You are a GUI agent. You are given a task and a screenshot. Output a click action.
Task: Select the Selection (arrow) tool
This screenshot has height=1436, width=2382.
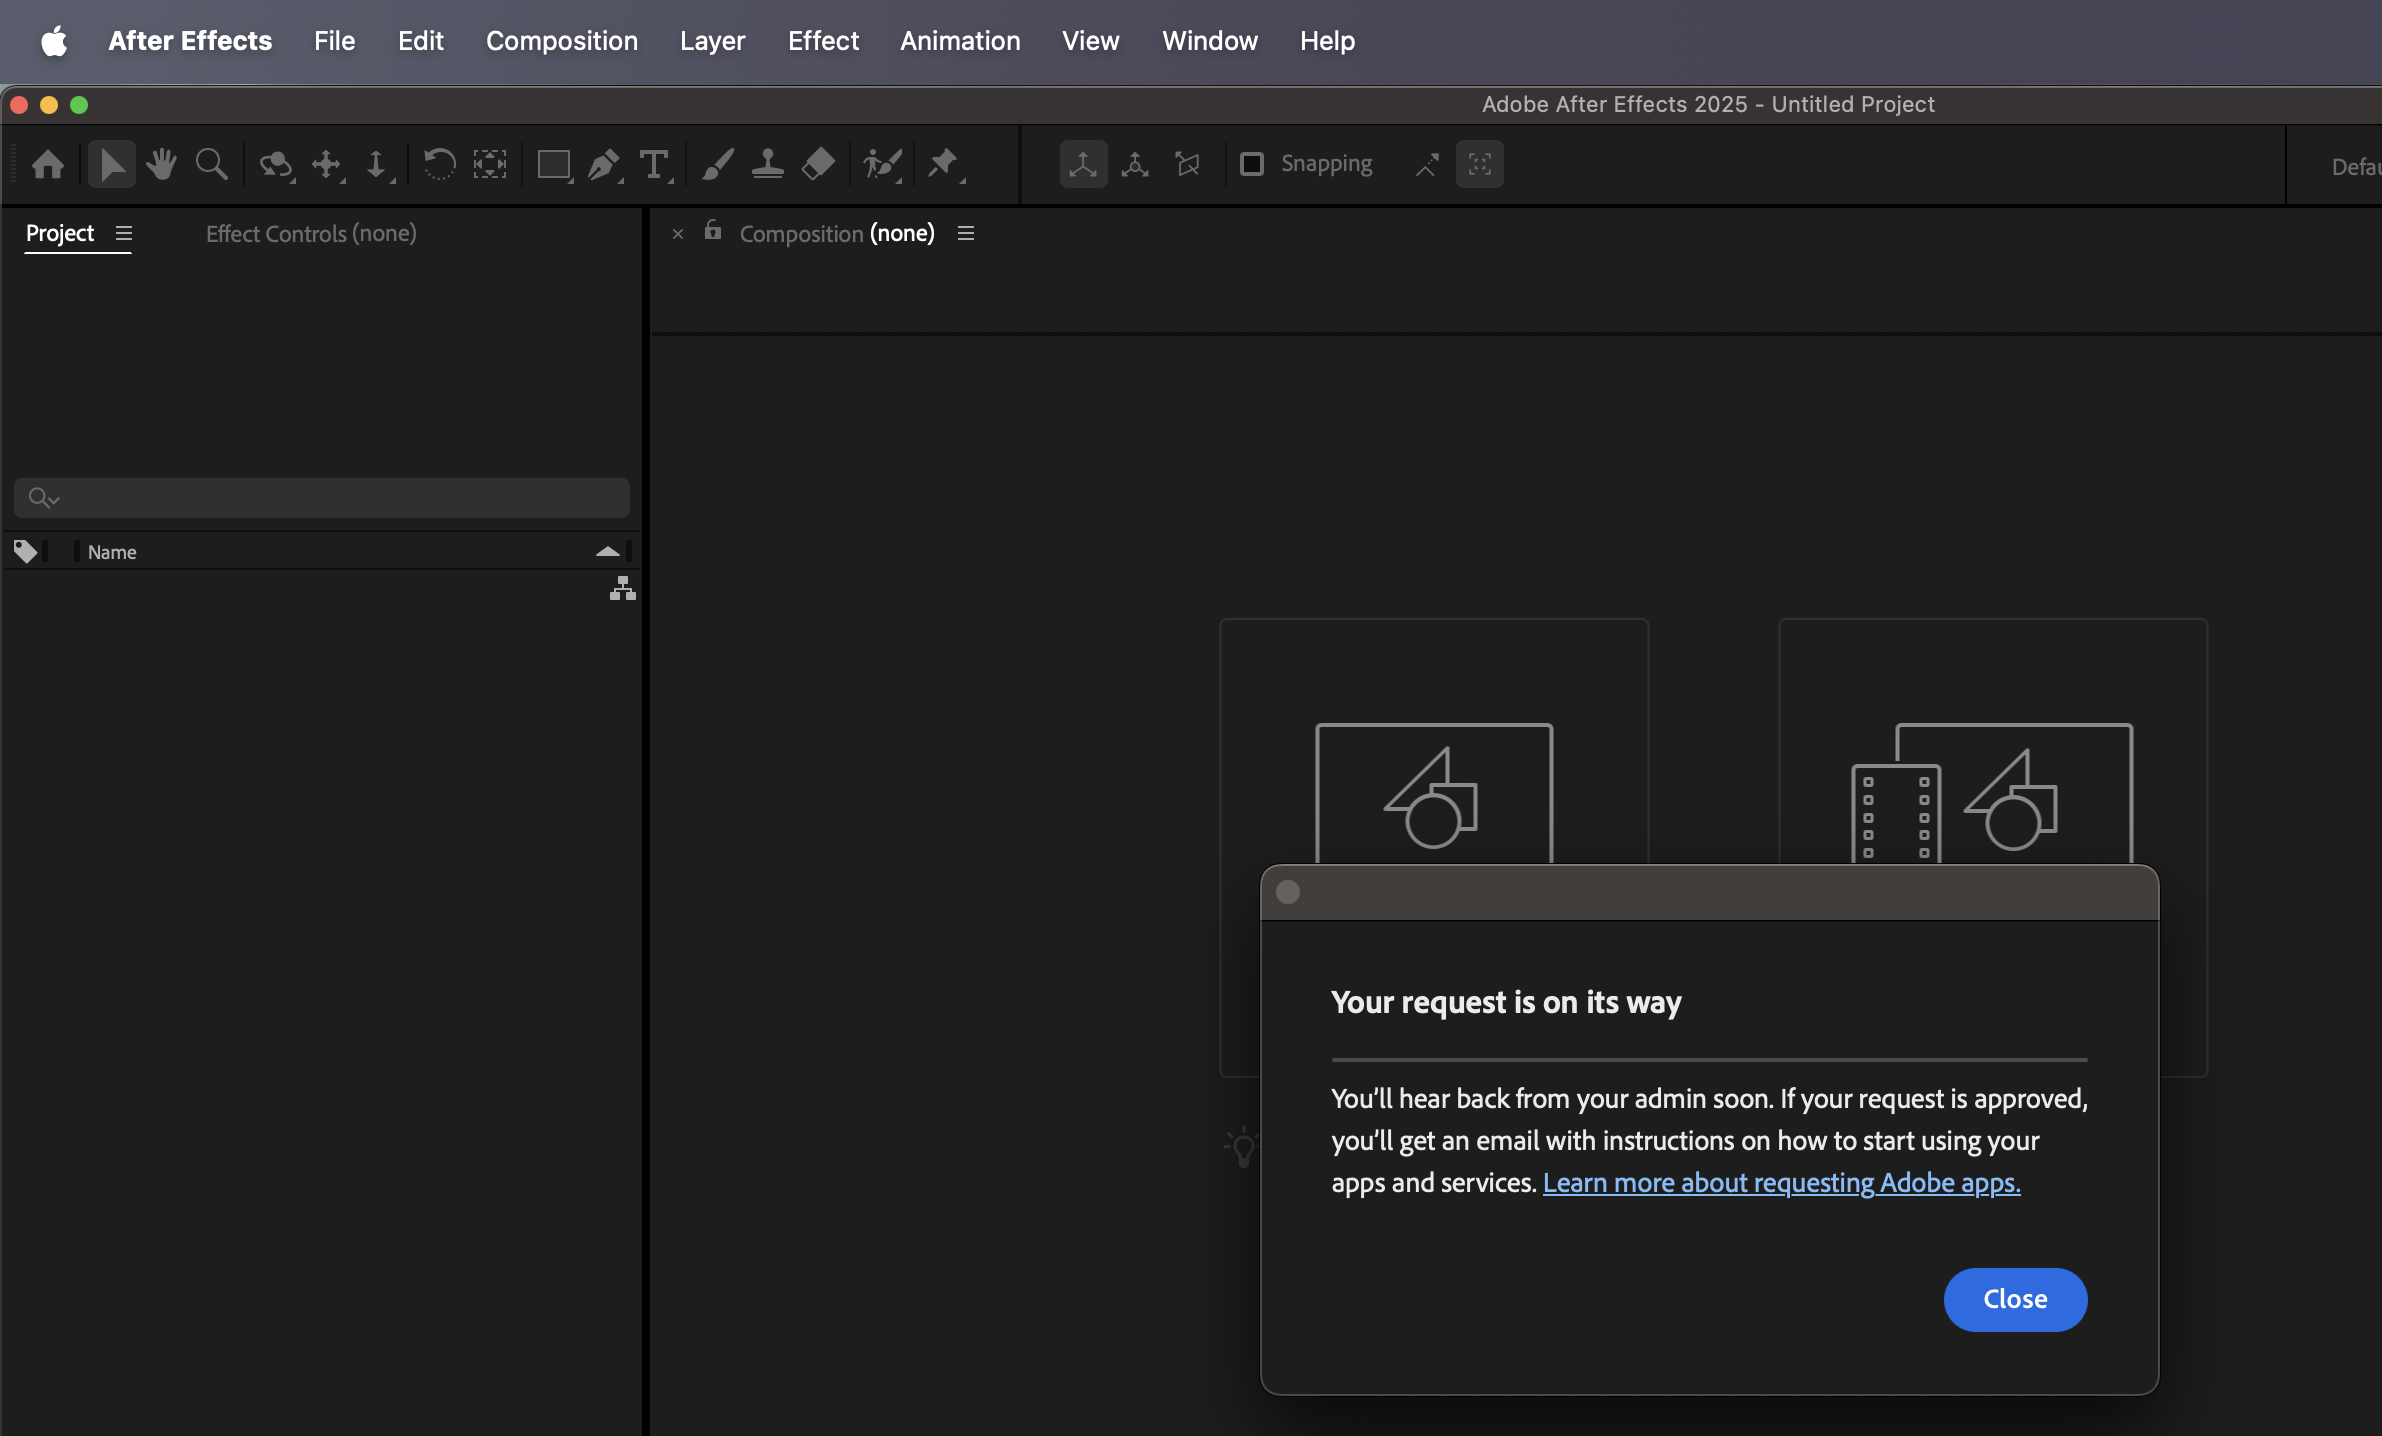click(x=112, y=164)
